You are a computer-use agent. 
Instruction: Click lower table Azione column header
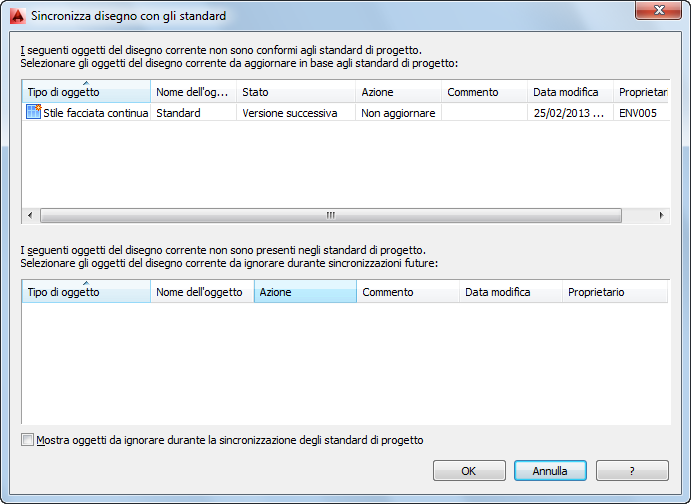click(305, 292)
